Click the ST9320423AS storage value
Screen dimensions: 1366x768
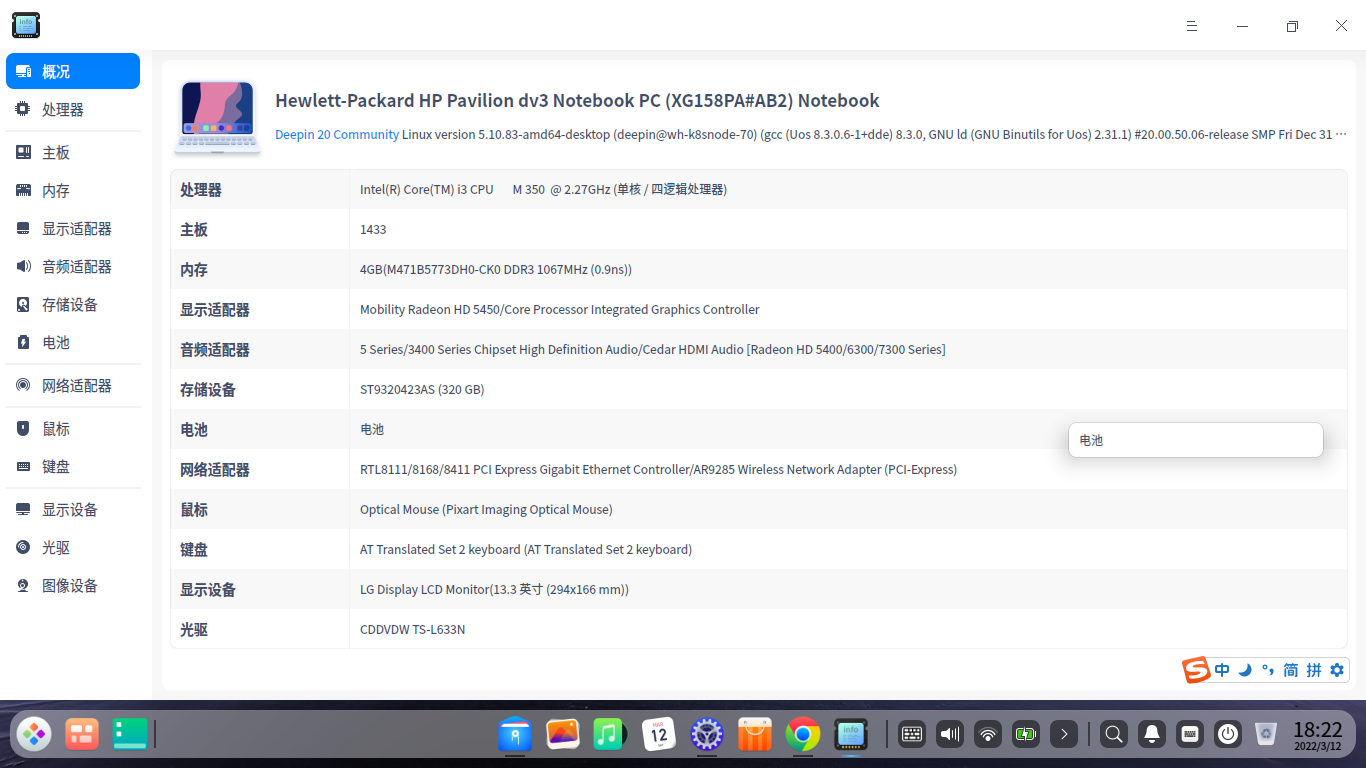[422, 390]
